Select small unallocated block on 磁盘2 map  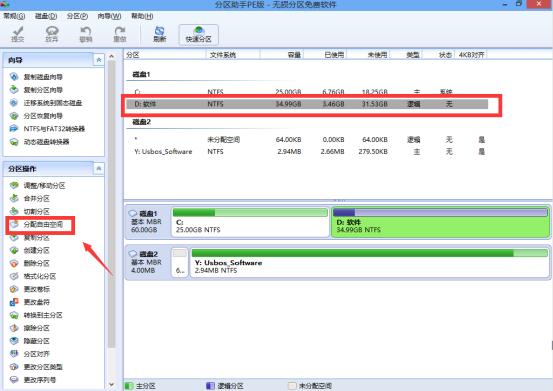[180, 263]
